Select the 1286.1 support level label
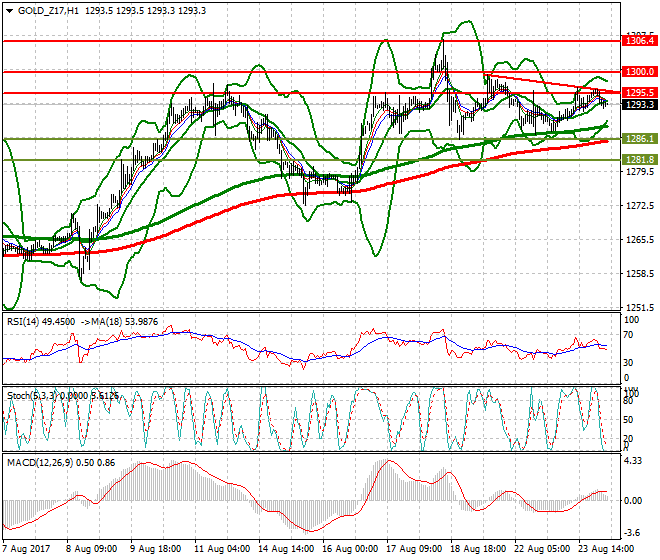The height and width of the screenshot is (560, 660). tap(639, 139)
